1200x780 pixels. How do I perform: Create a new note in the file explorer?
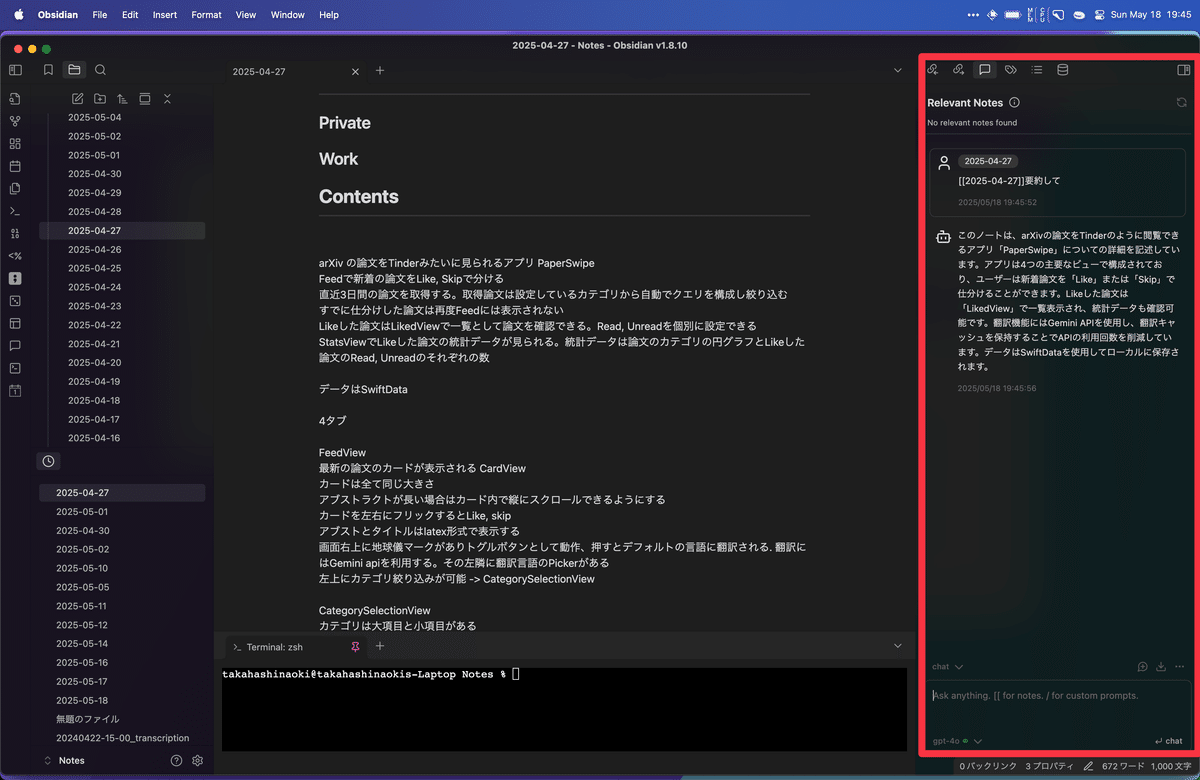[77, 98]
